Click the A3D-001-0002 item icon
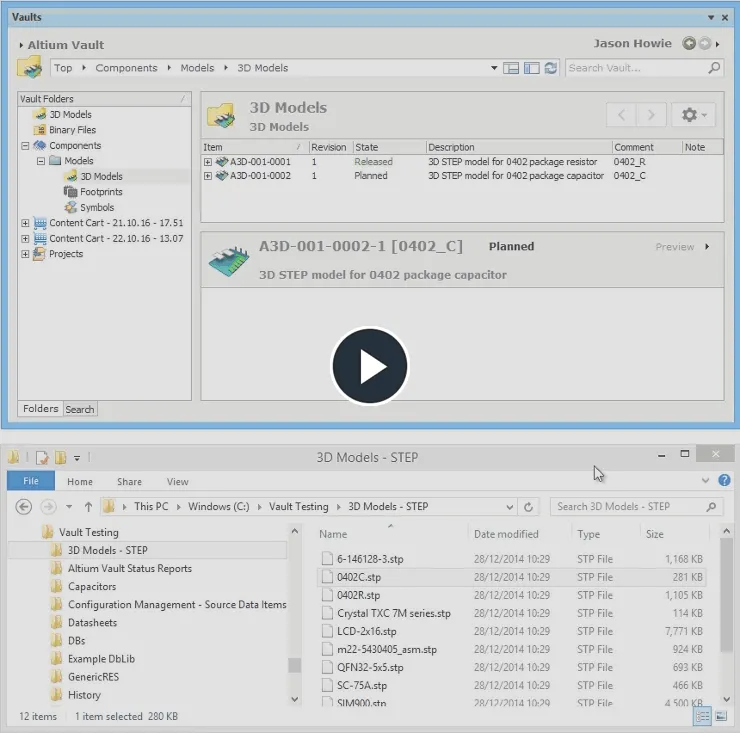 coord(221,176)
